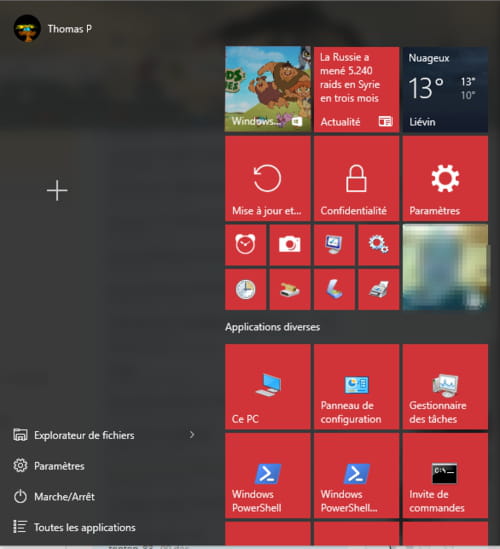Screen dimensions: 500x549
Task: Select the Applications diverses group title
Action: click(272, 327)
